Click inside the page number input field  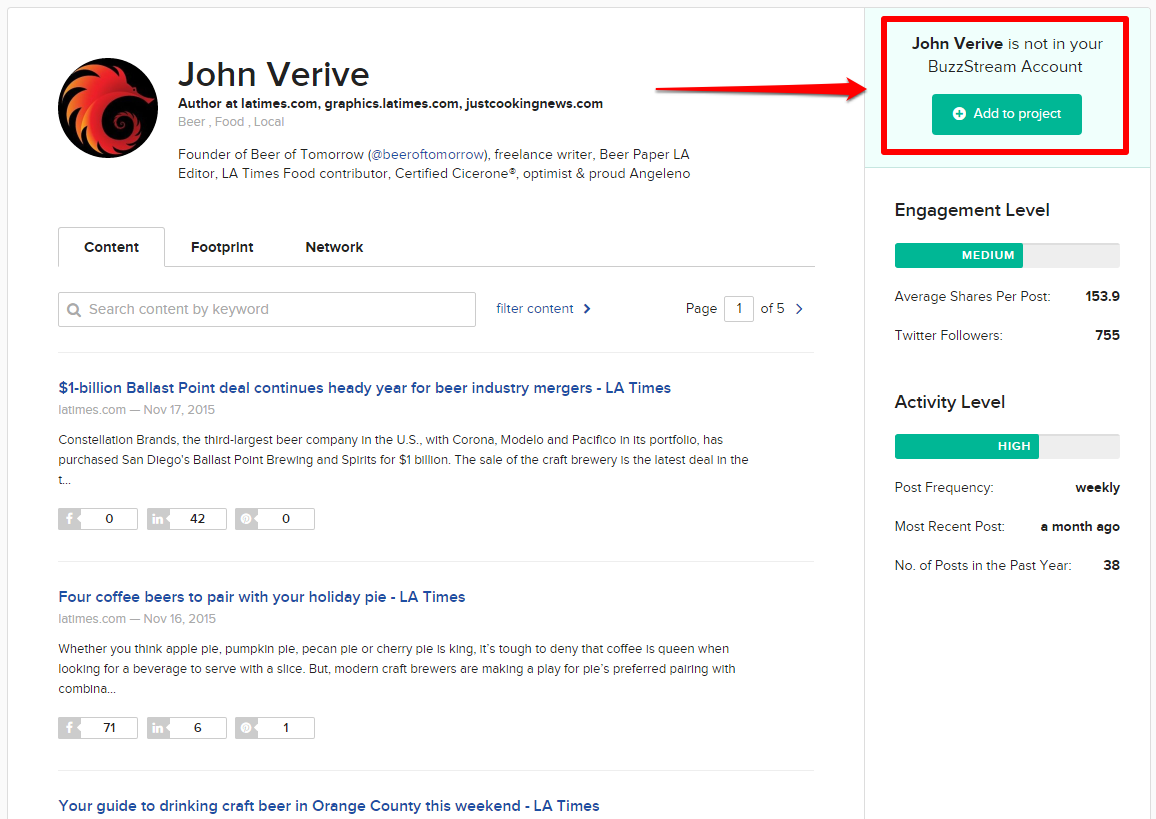738,308
